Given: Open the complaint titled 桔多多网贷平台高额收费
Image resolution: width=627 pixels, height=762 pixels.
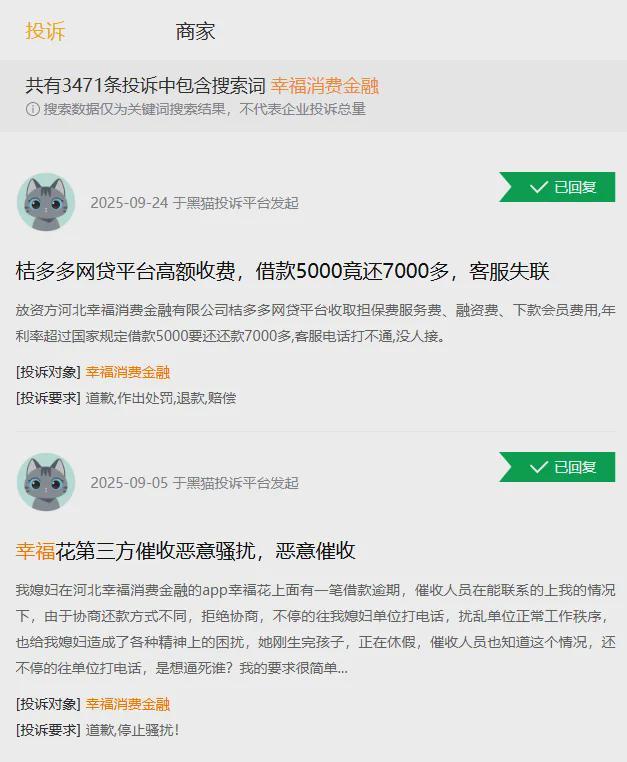Looking at the screenshot, I should (x=282, y=271).
